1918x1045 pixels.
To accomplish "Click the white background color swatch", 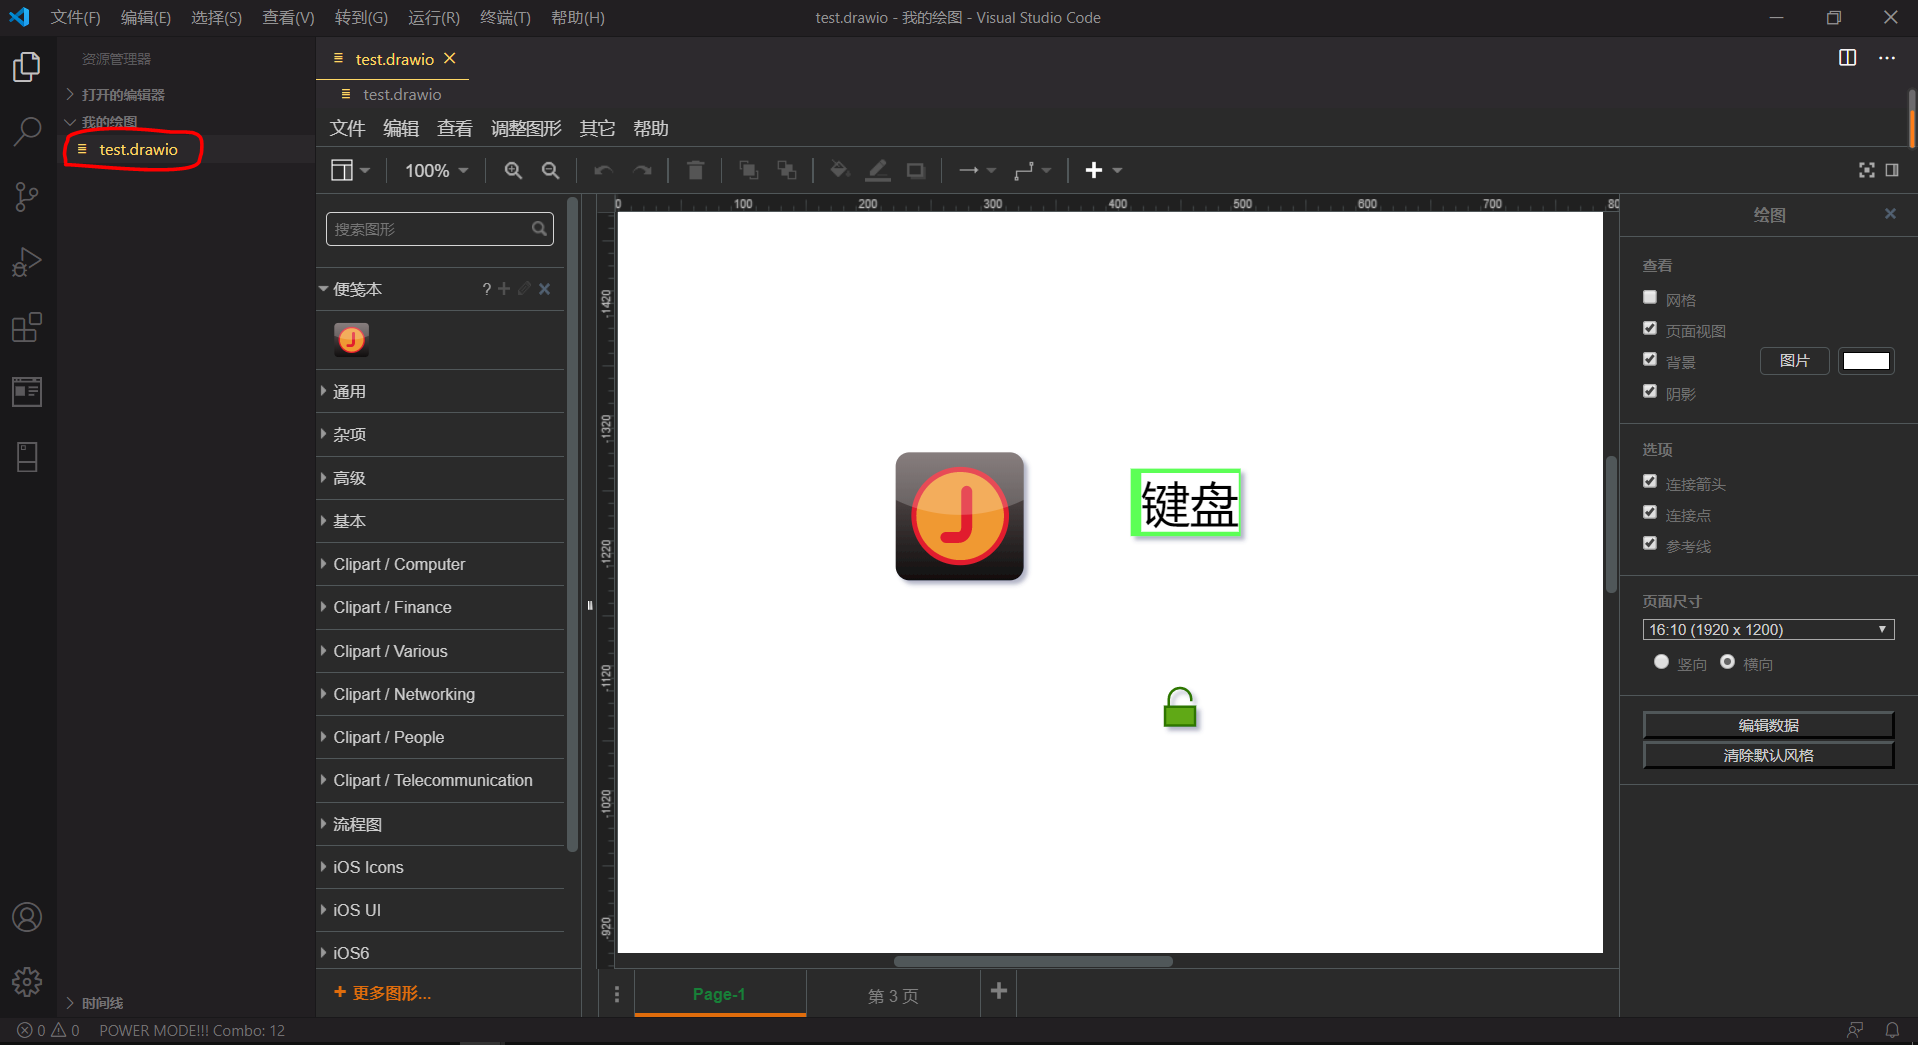I will tap(1866, 361).
